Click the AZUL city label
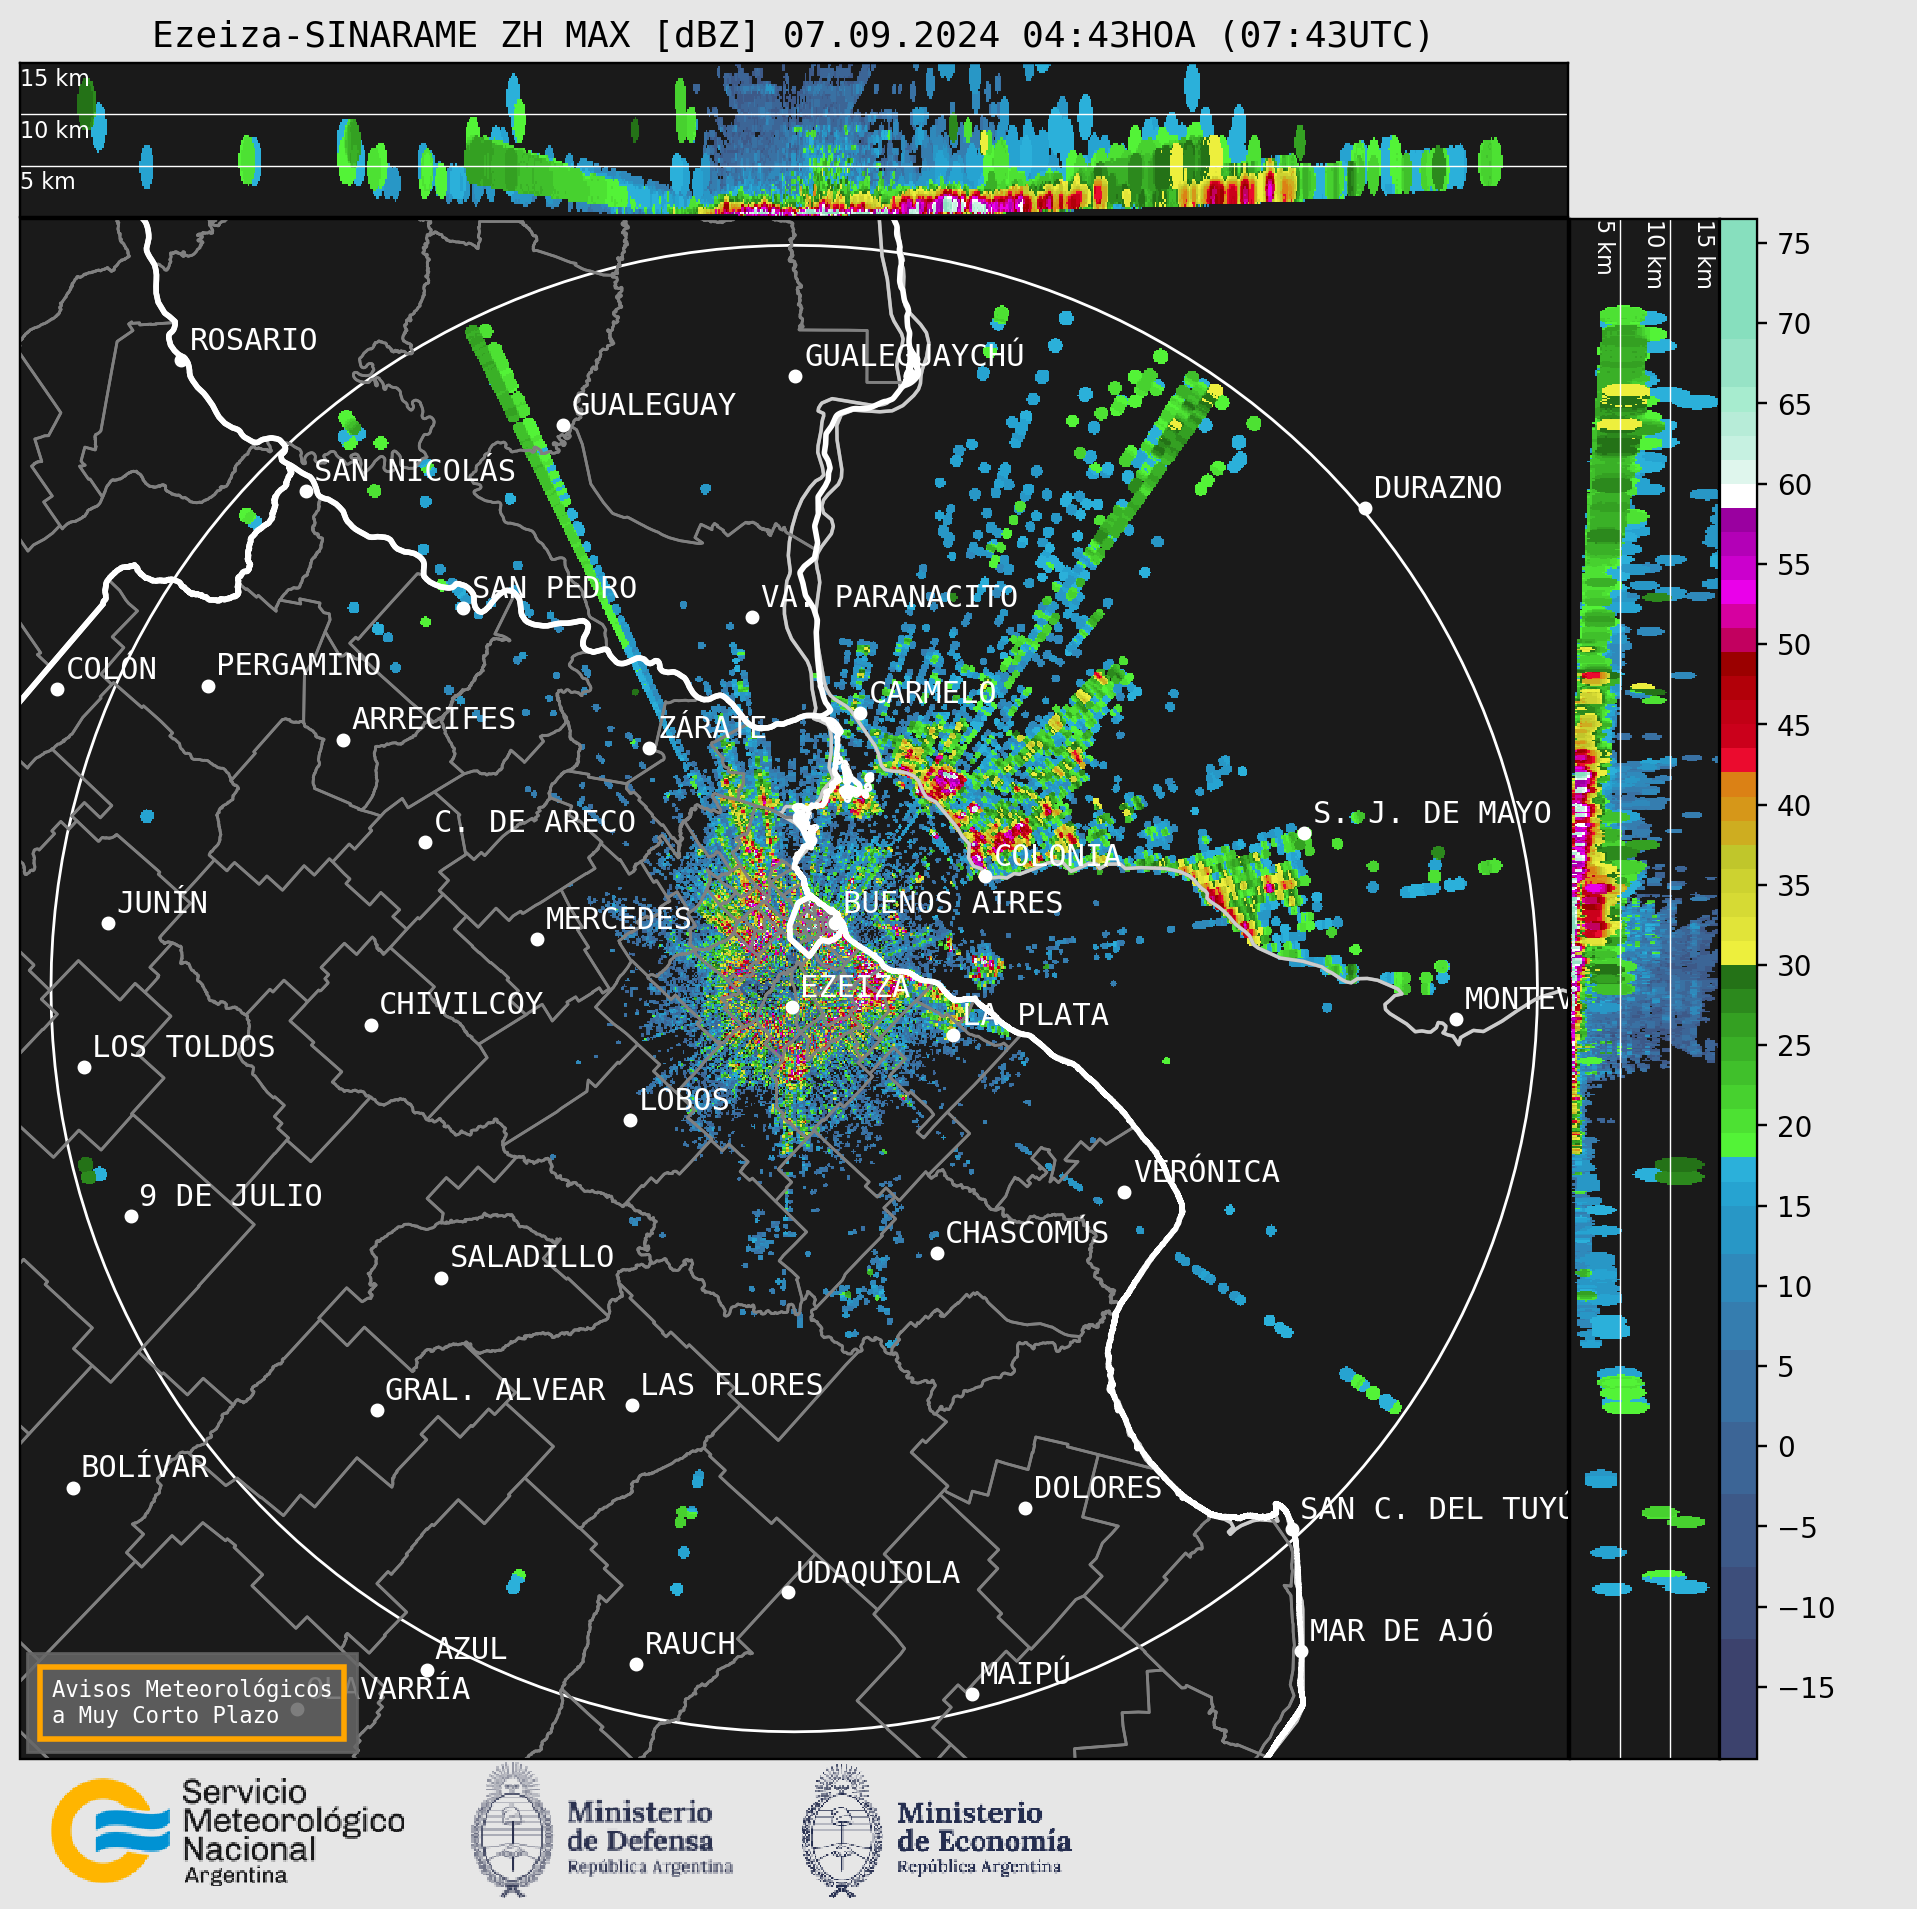 (x=471, y=1649)
